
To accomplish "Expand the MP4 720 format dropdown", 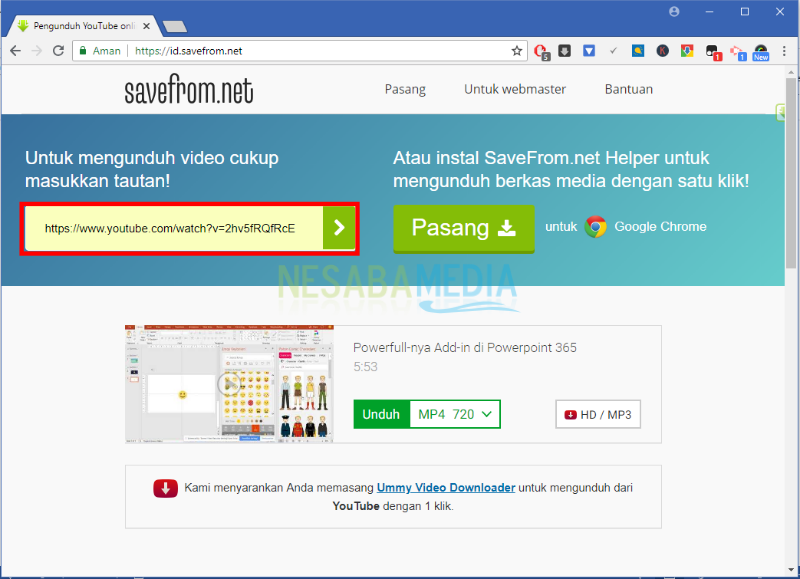I will [455, 414].
